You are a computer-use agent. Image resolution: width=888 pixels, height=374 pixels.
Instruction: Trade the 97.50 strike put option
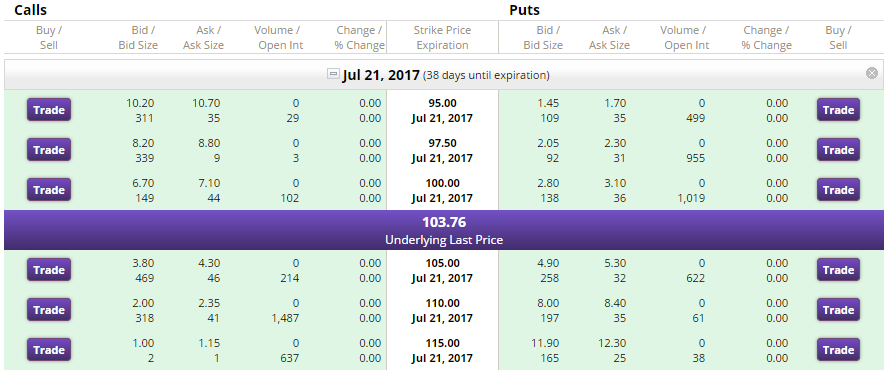tap(838, 150)
